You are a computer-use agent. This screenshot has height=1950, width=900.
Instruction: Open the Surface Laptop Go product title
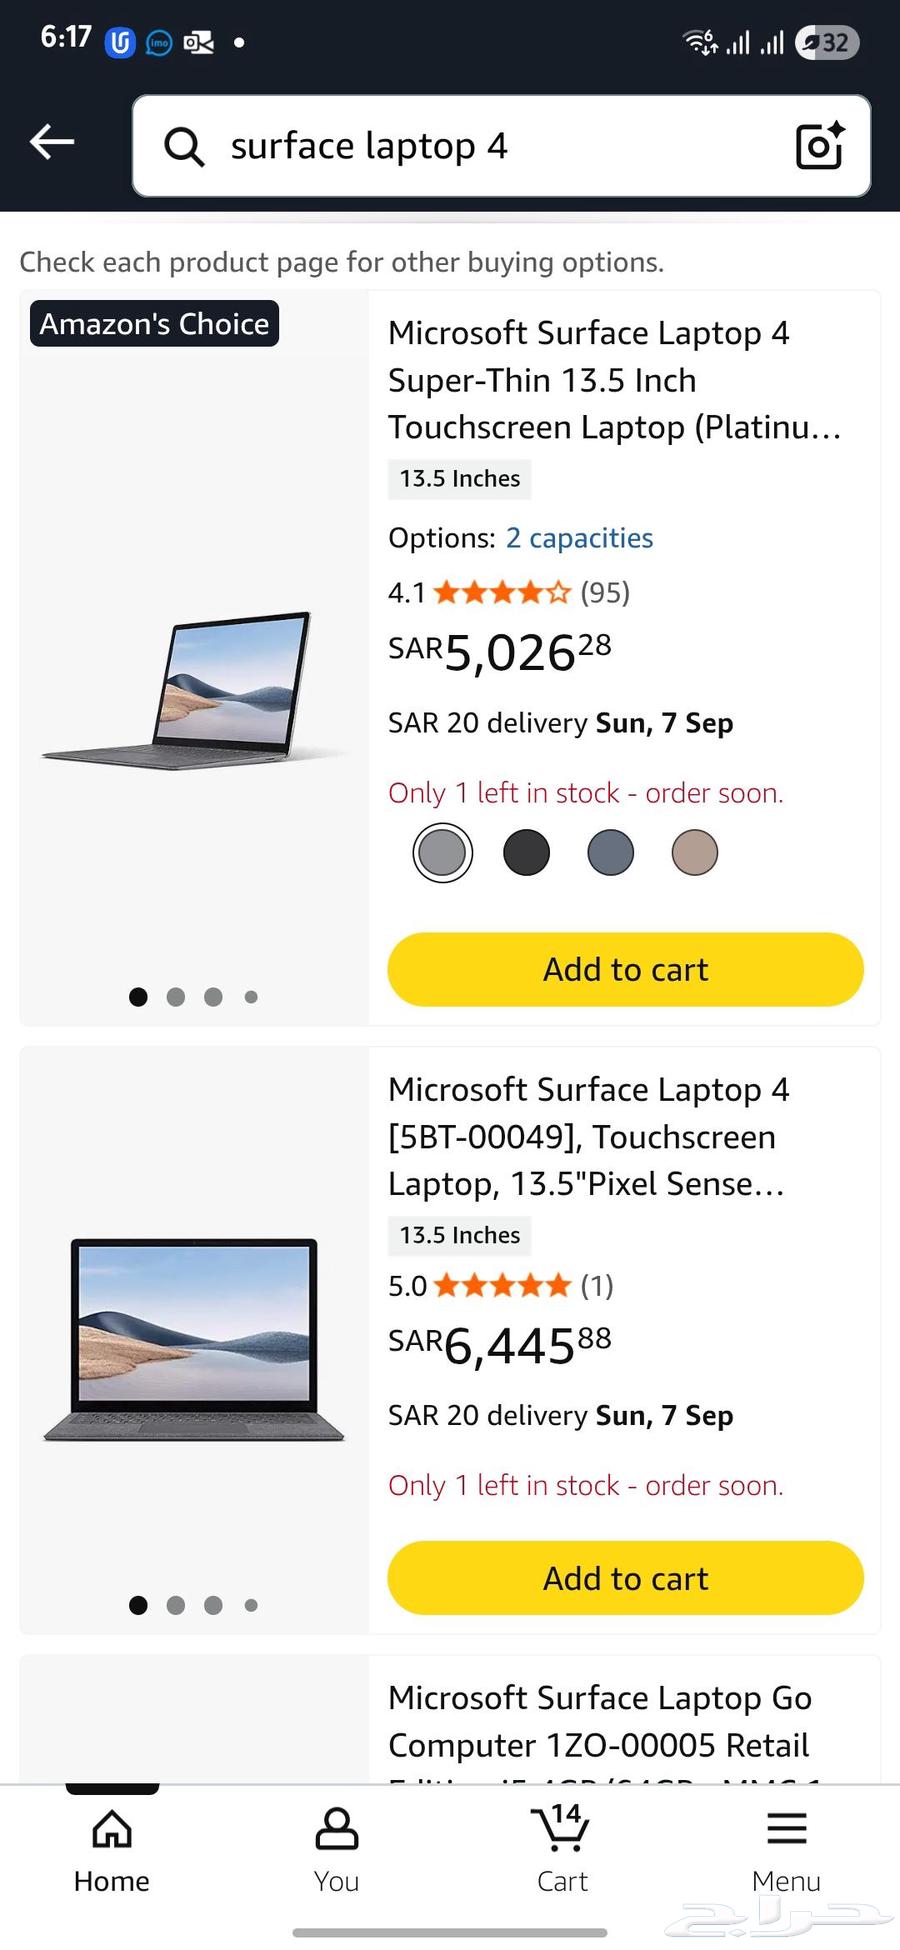[x=600, y=1722]
